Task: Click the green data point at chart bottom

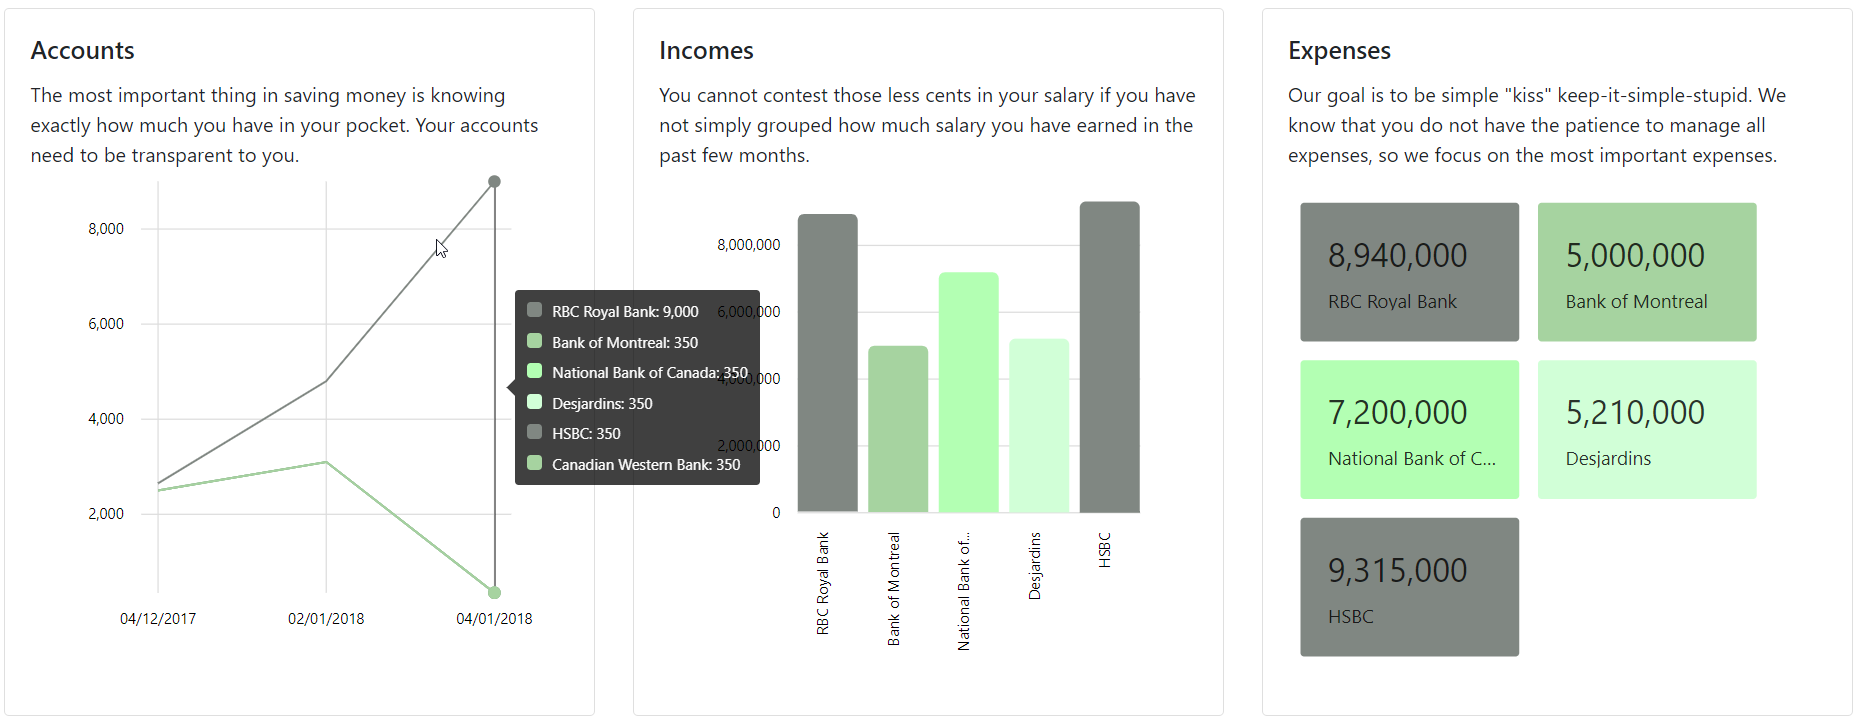Action: (494, 592)
